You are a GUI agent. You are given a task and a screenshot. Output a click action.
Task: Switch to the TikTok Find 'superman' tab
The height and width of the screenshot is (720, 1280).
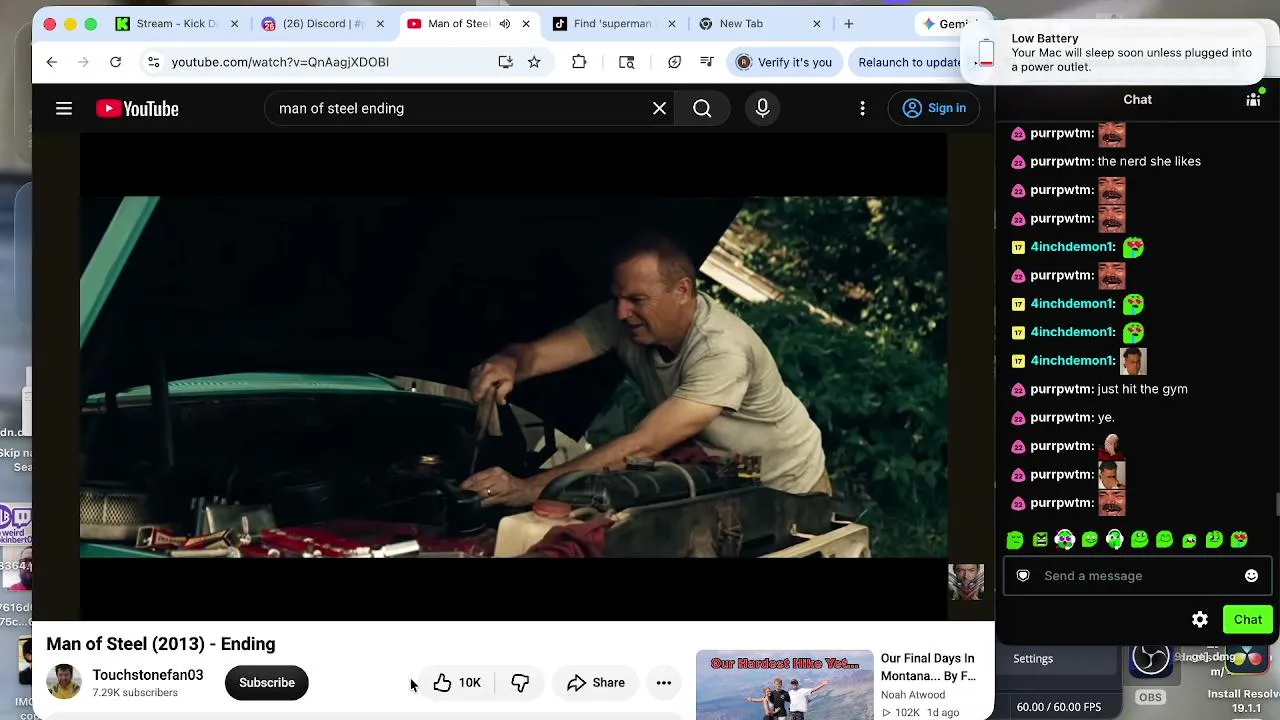point(613,24)
